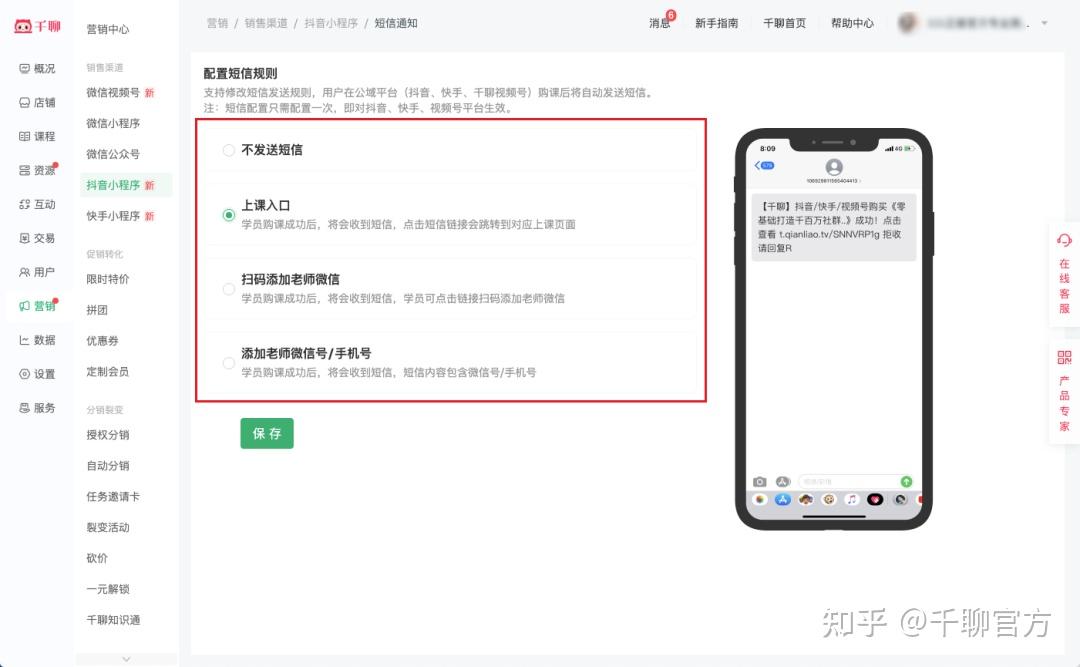Click 销售渠道 breadcrumb link
The width and height of the screenshot is (1080, 667).
point(266,23)
